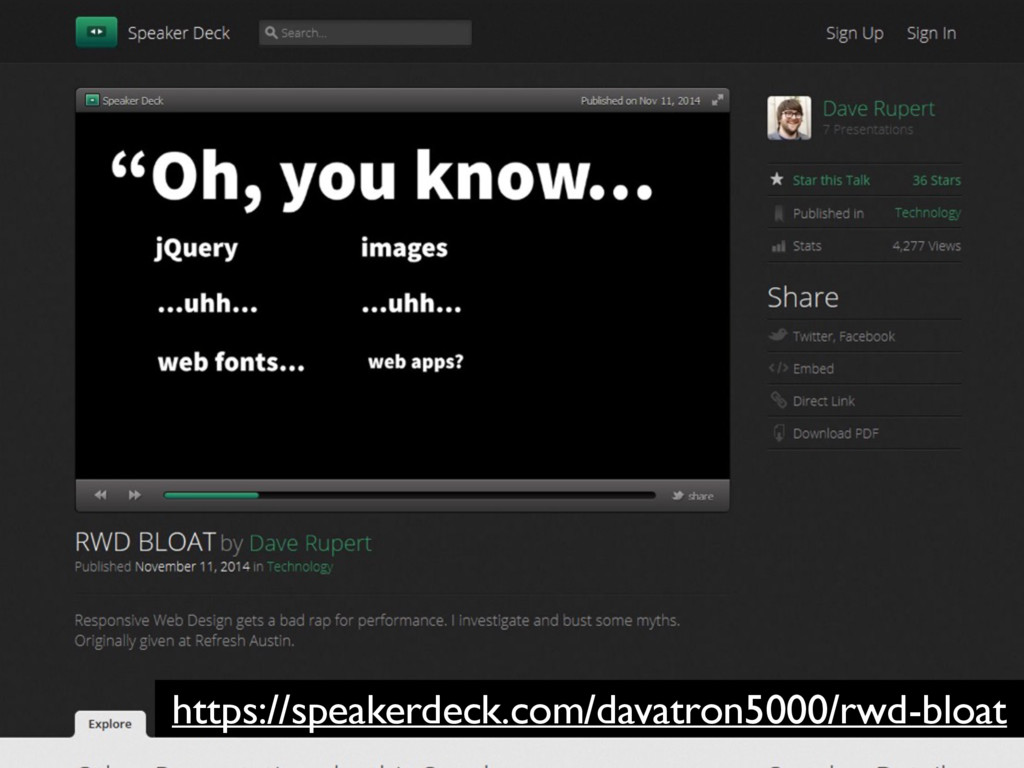Click the share label in player footer

pos(700,496)
